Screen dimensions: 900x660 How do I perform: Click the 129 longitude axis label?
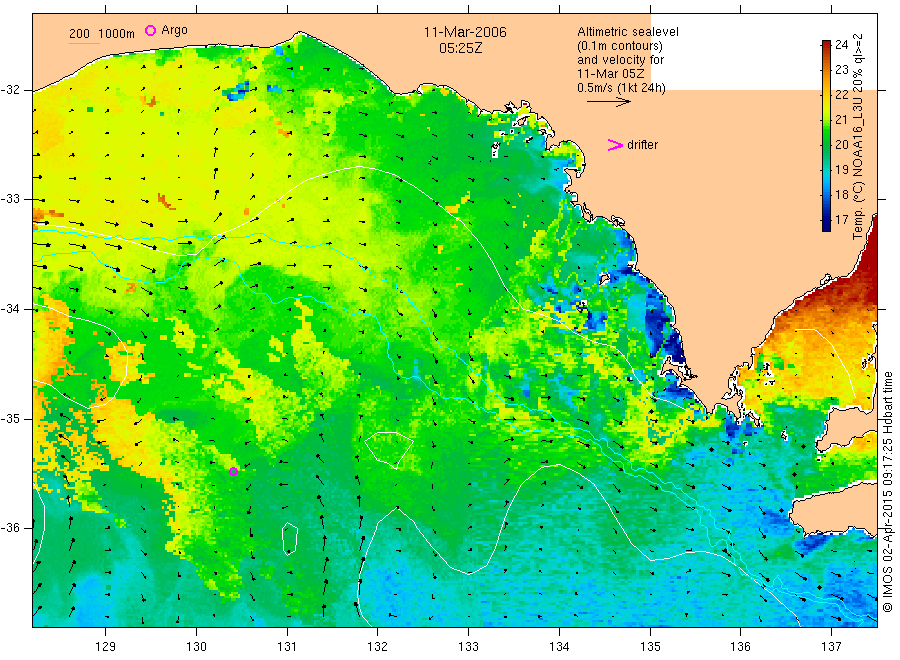pos(106,647)
